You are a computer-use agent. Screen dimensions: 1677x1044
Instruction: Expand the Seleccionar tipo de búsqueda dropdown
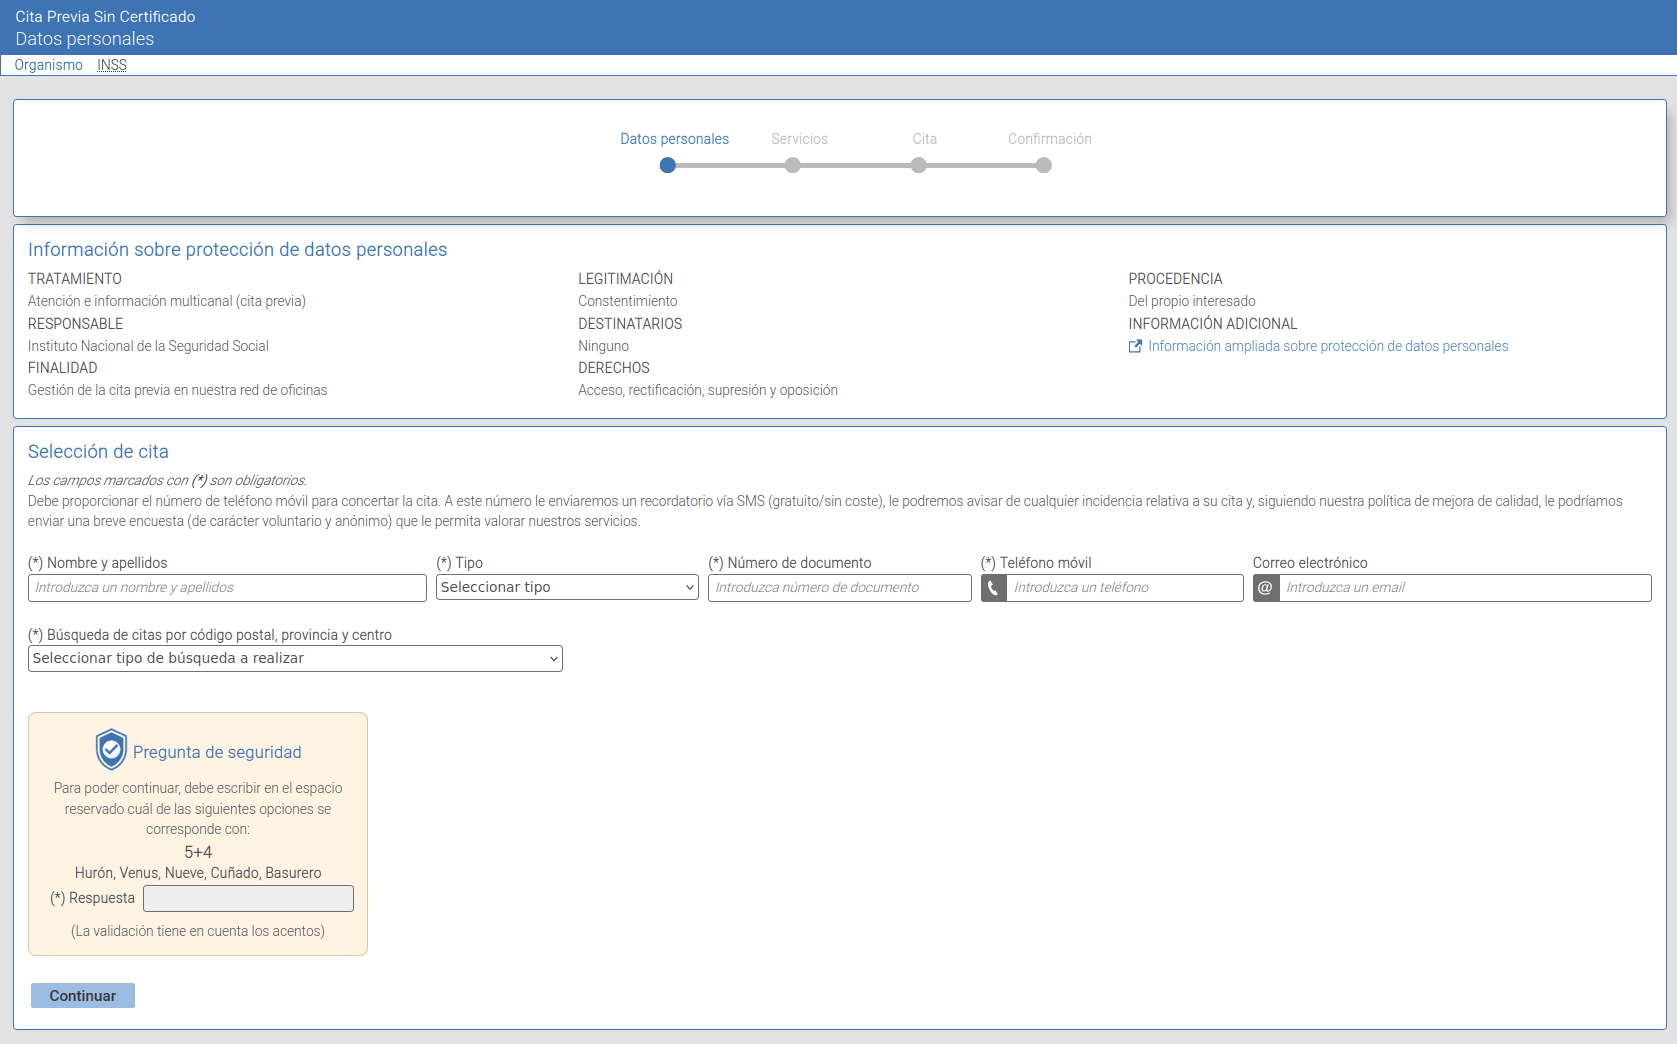pyautogui.click(x=295, y=658)
